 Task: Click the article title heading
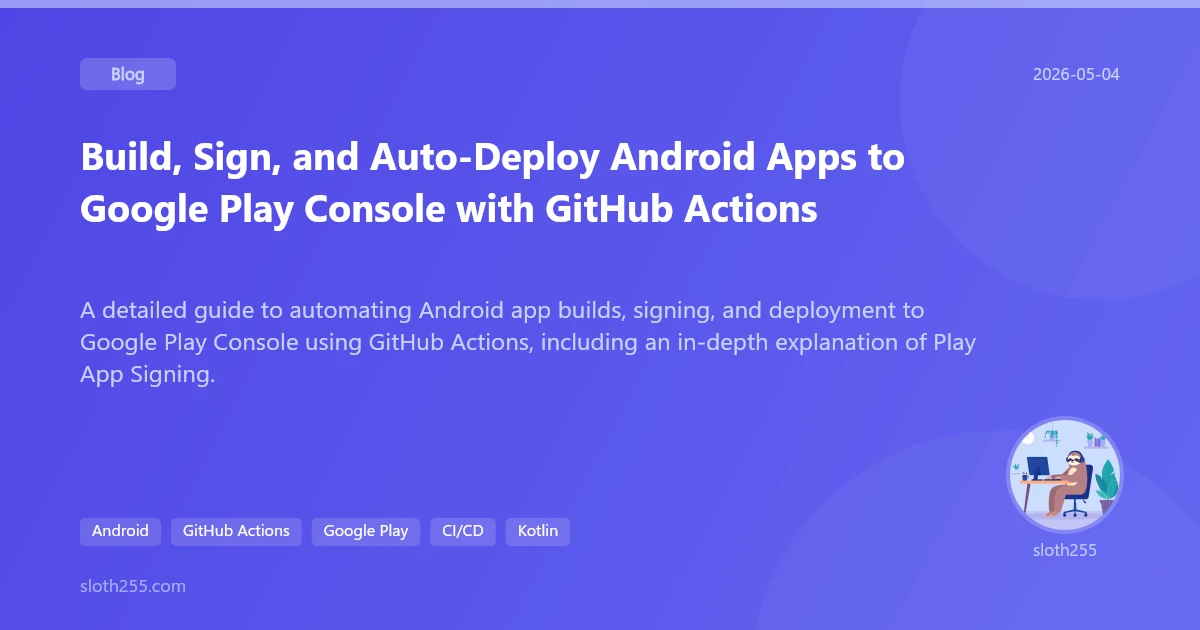click(x=492, y=184)
